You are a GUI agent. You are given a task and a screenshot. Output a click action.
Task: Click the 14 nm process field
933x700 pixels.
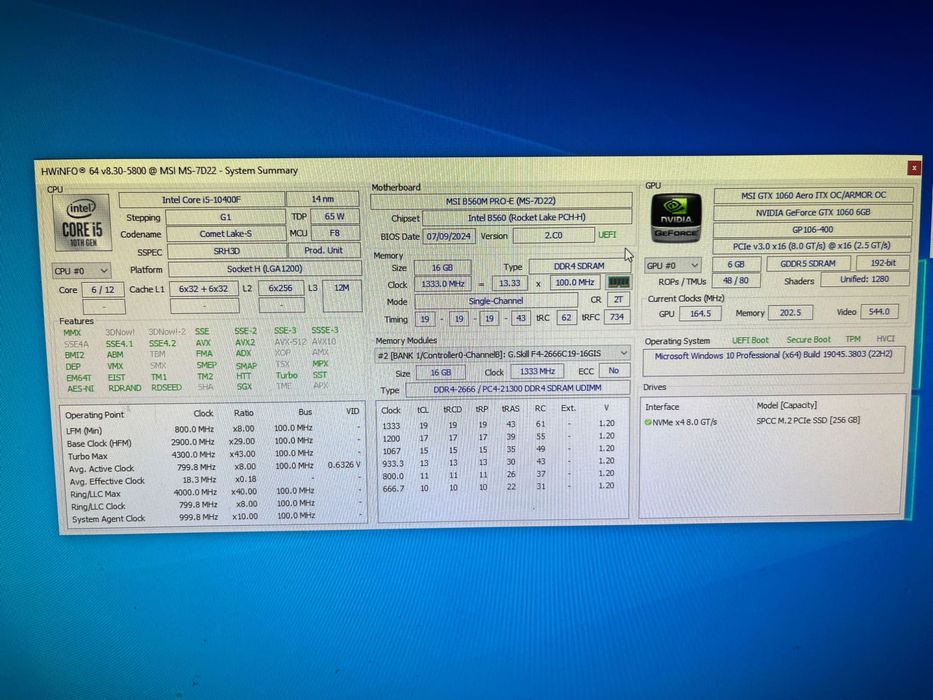click(x=323, y=199)
